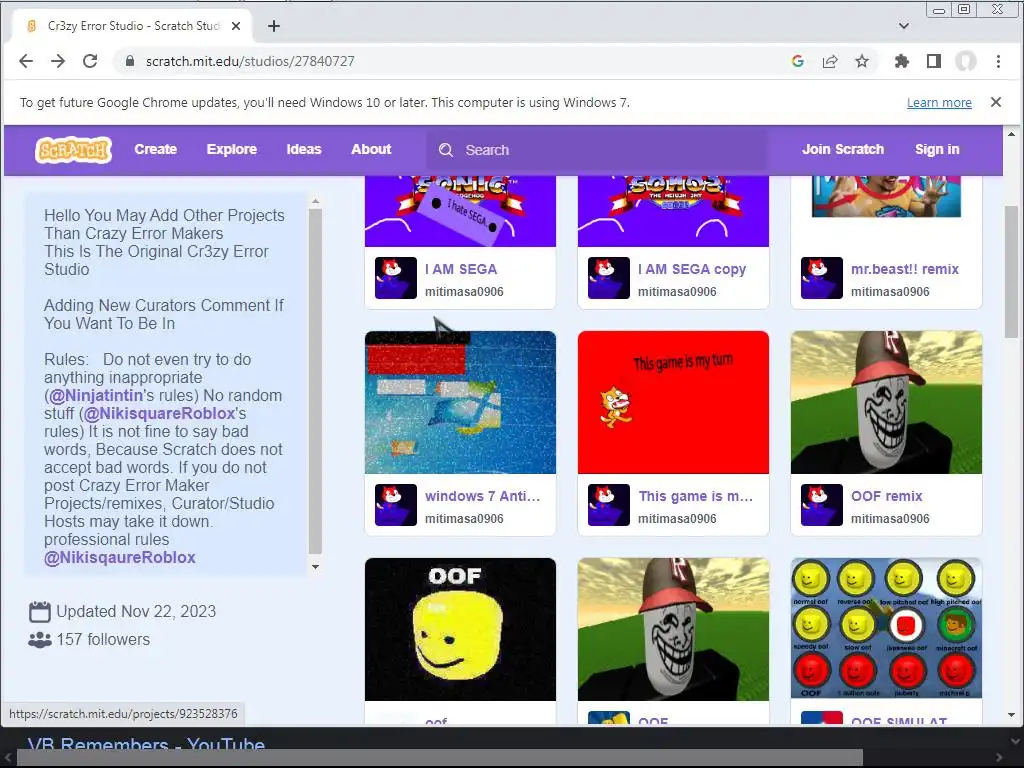This screenshot has width=1024, height=768.
Task: Open the tab search chevron
Action: tap(904, 26)
